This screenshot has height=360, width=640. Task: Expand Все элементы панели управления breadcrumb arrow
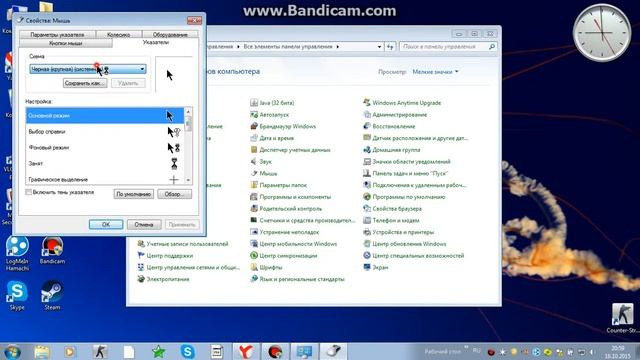(338, 47)
